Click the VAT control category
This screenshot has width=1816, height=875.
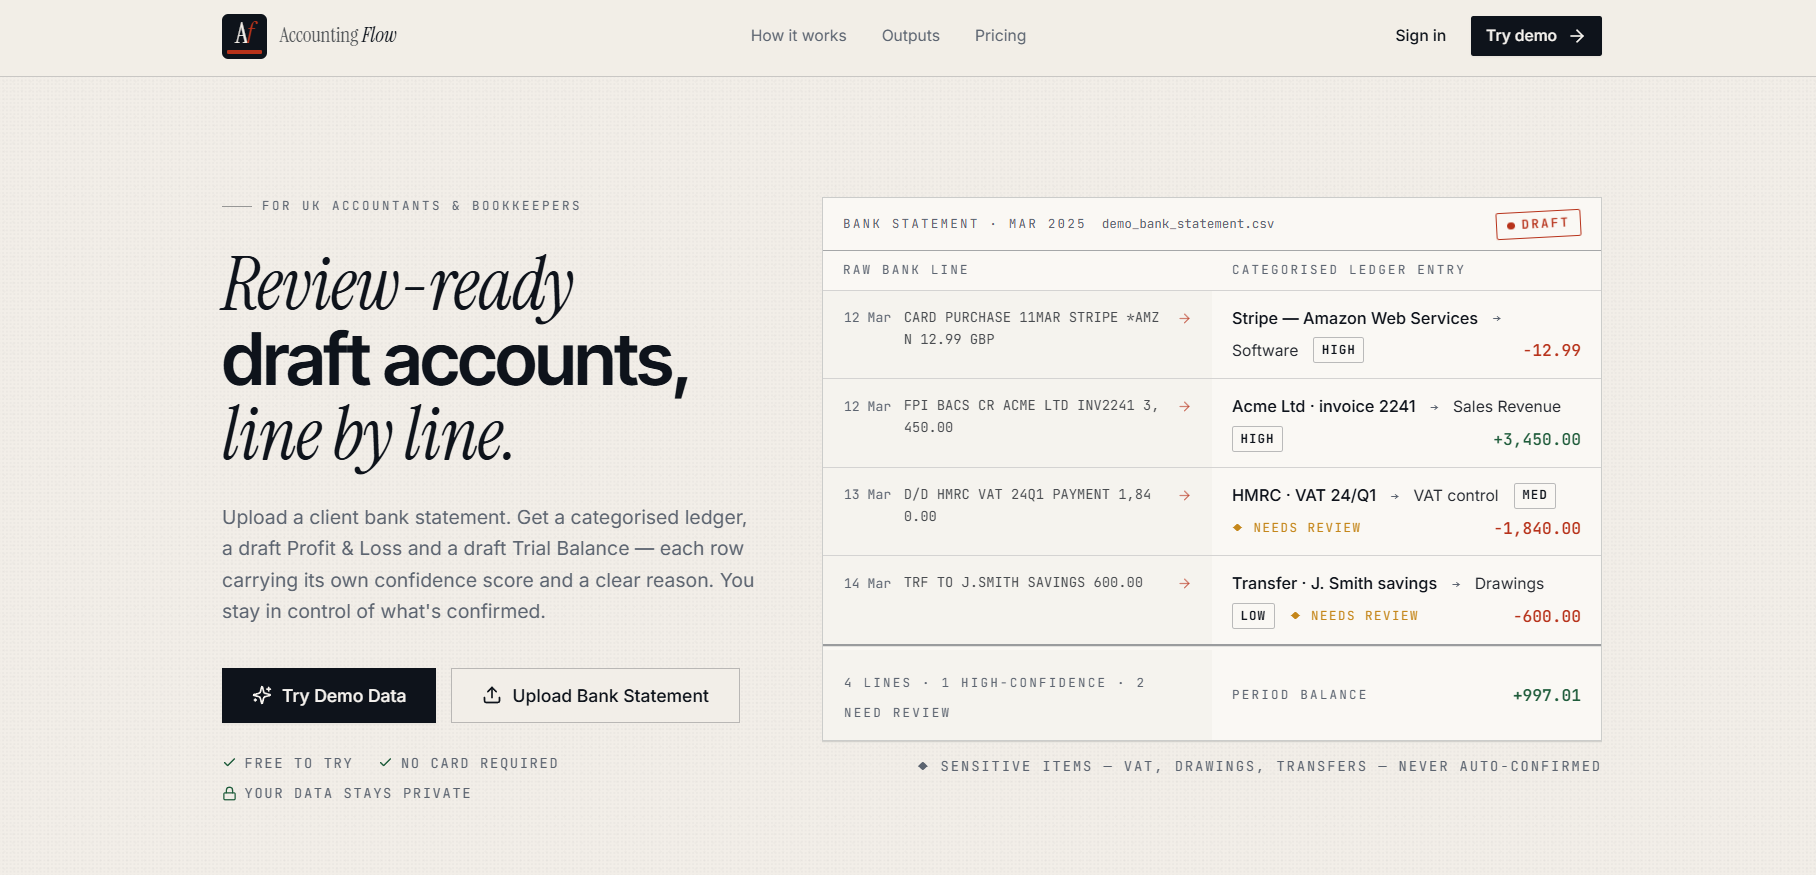click(x=1456, y=495)
